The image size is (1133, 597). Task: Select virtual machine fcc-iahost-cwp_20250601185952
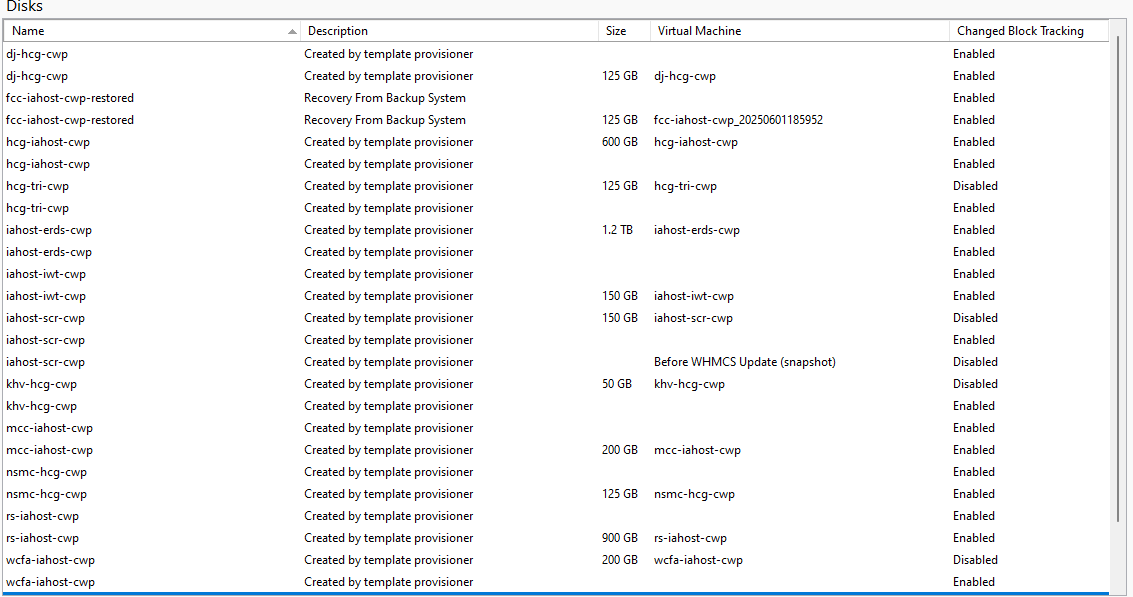[738, 120]
